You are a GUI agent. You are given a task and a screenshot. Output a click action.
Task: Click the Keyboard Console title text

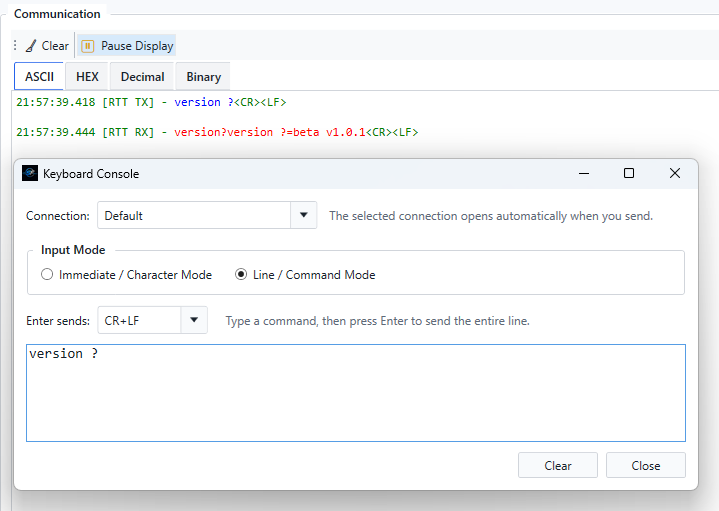point(91,174)
